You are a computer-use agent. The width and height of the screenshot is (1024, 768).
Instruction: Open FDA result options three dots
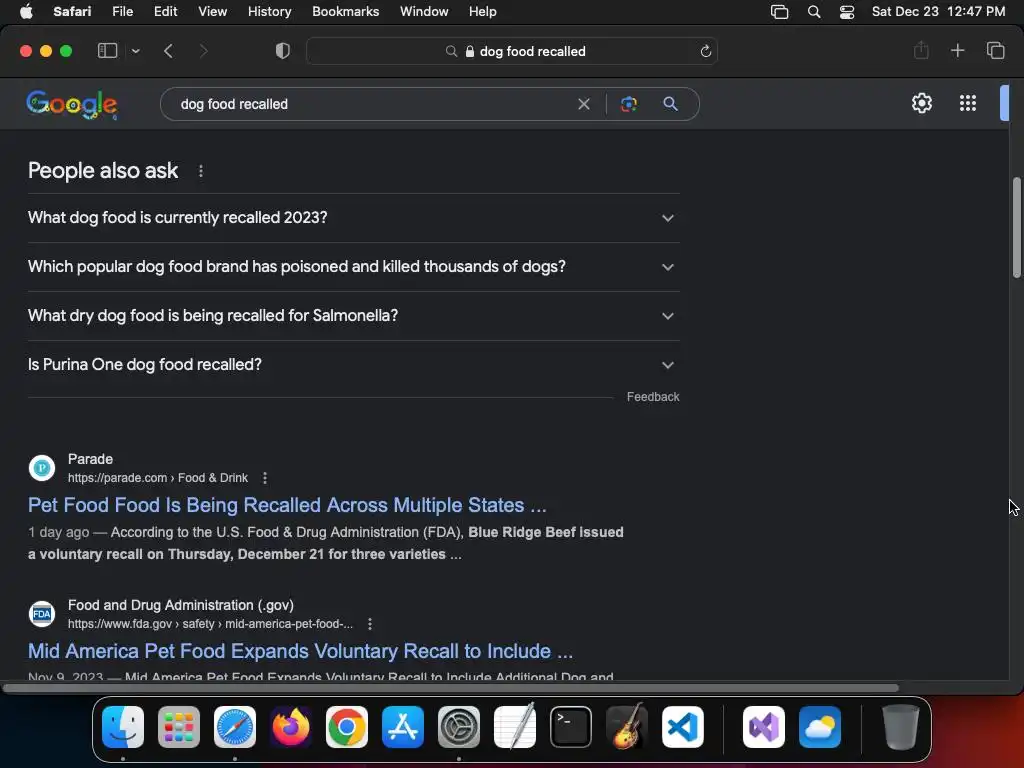370,624
